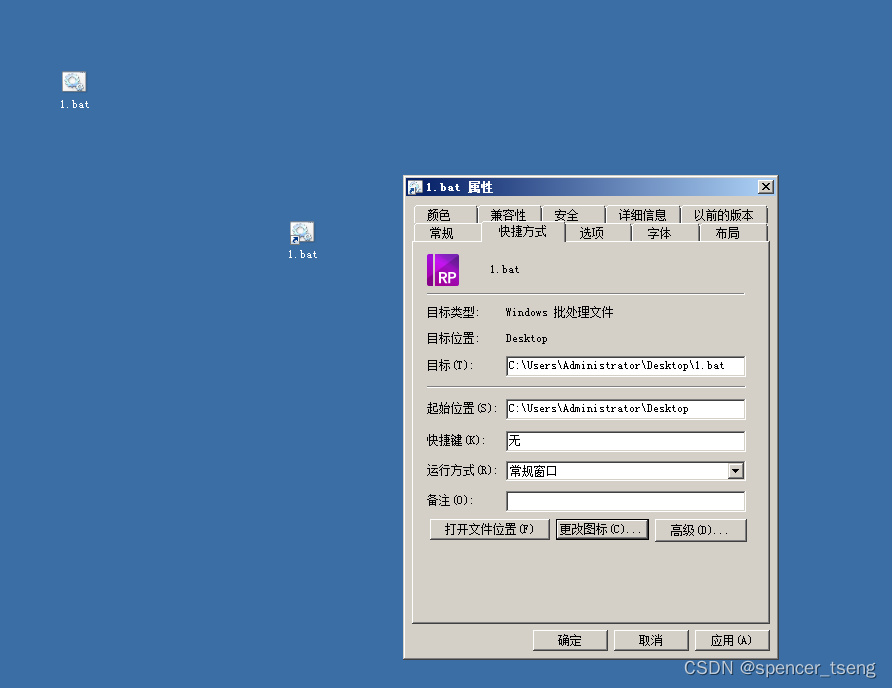
Task: Click inside the 目标 text field
Action: click(x=625, y=366)
